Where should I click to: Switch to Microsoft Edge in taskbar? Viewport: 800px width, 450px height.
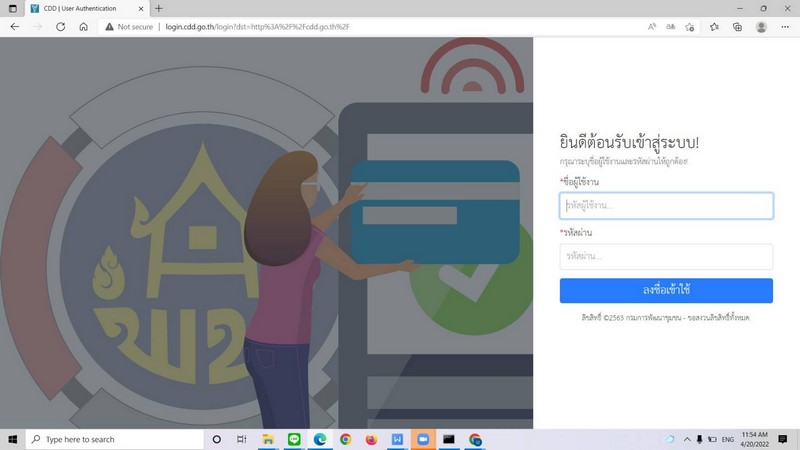point(320,439)
